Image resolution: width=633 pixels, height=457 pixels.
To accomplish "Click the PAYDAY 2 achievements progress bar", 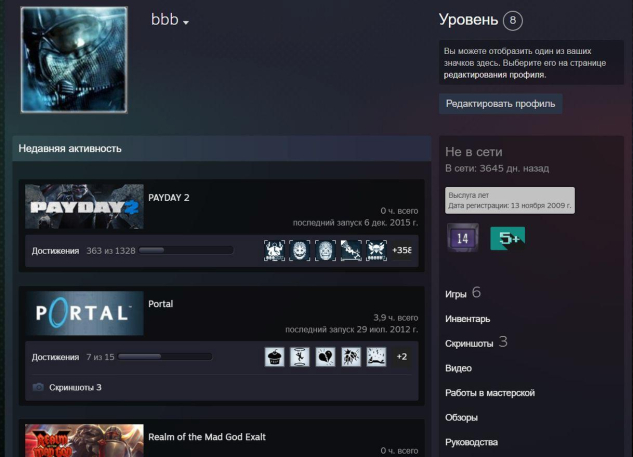I will 185,250.
